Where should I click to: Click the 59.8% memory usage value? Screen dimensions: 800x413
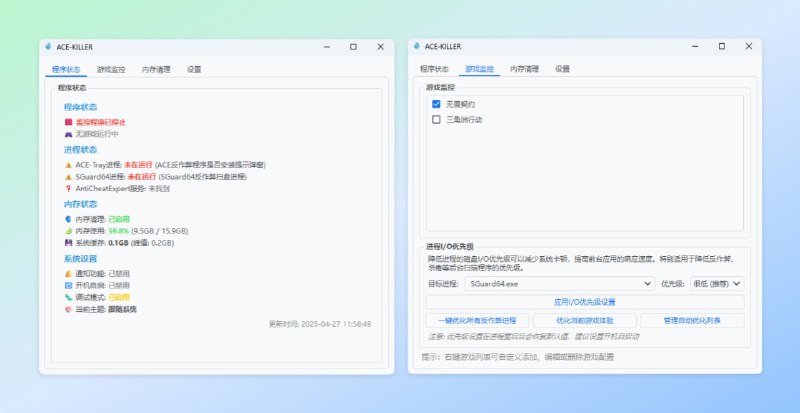(118, 231)
